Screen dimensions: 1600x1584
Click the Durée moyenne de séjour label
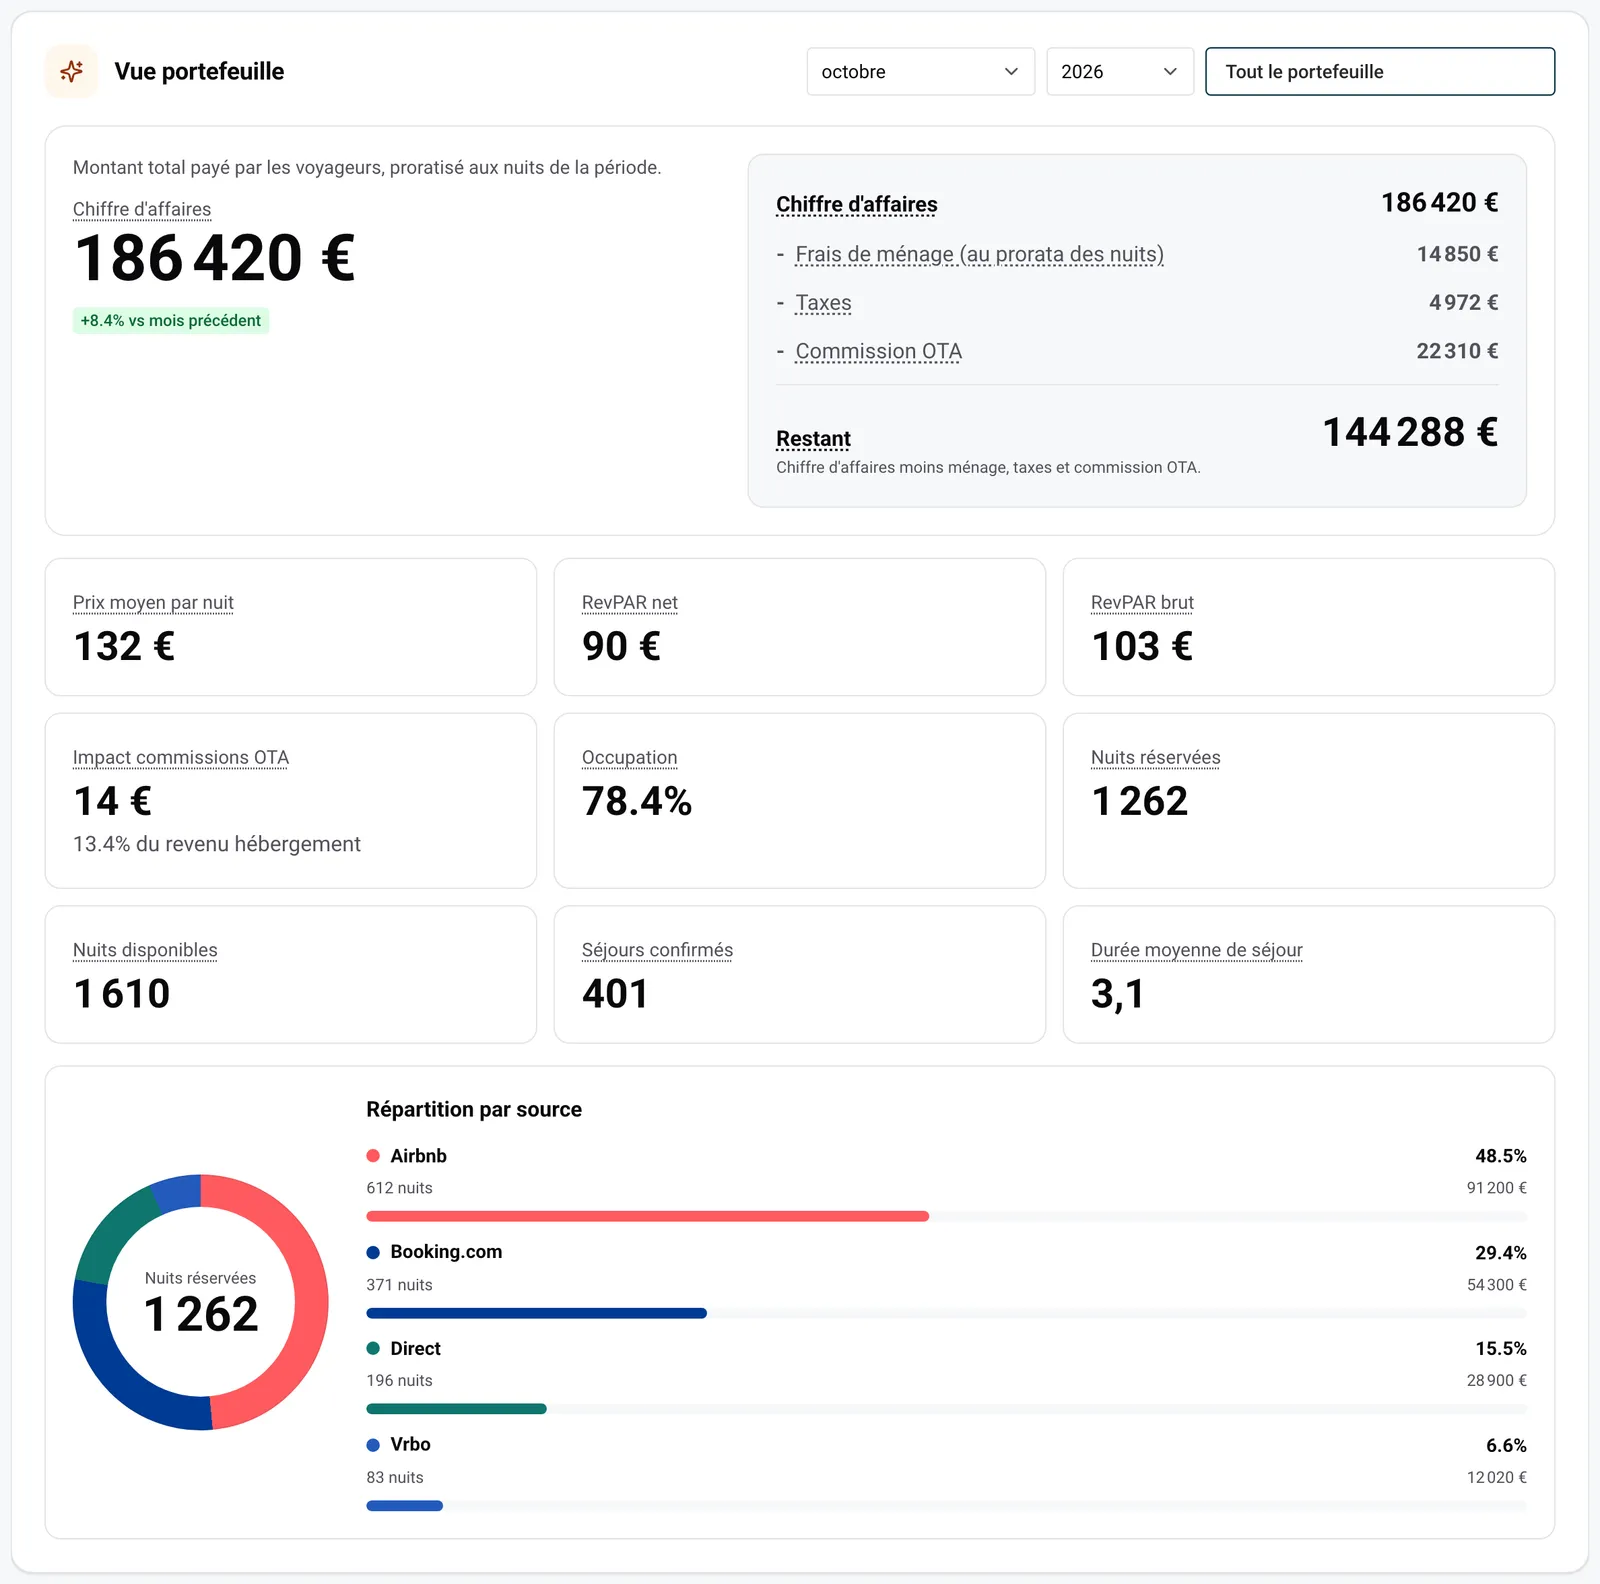1197,950
